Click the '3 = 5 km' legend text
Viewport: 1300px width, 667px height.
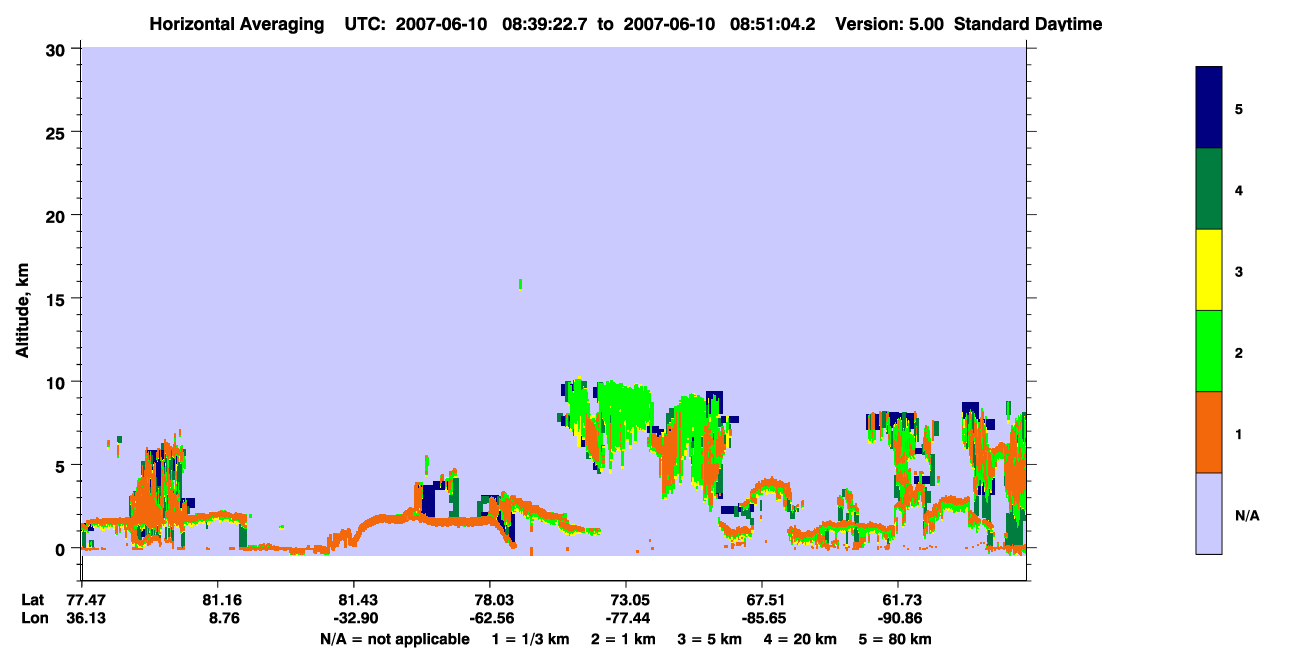point(710,639)
